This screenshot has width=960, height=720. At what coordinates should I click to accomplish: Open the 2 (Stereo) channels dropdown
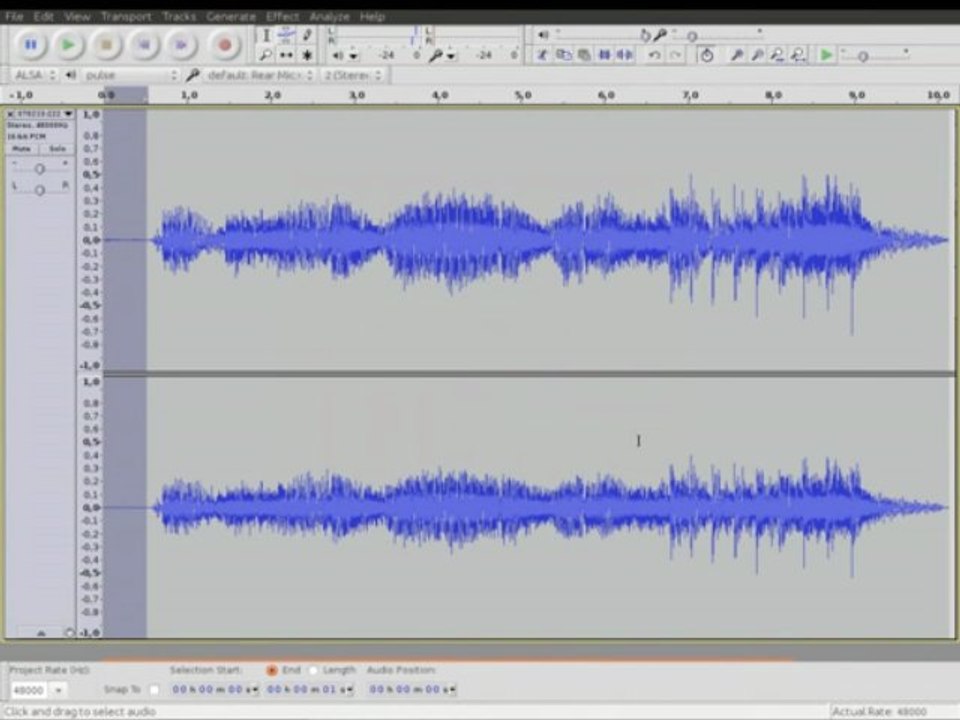[x=353, y=75]
